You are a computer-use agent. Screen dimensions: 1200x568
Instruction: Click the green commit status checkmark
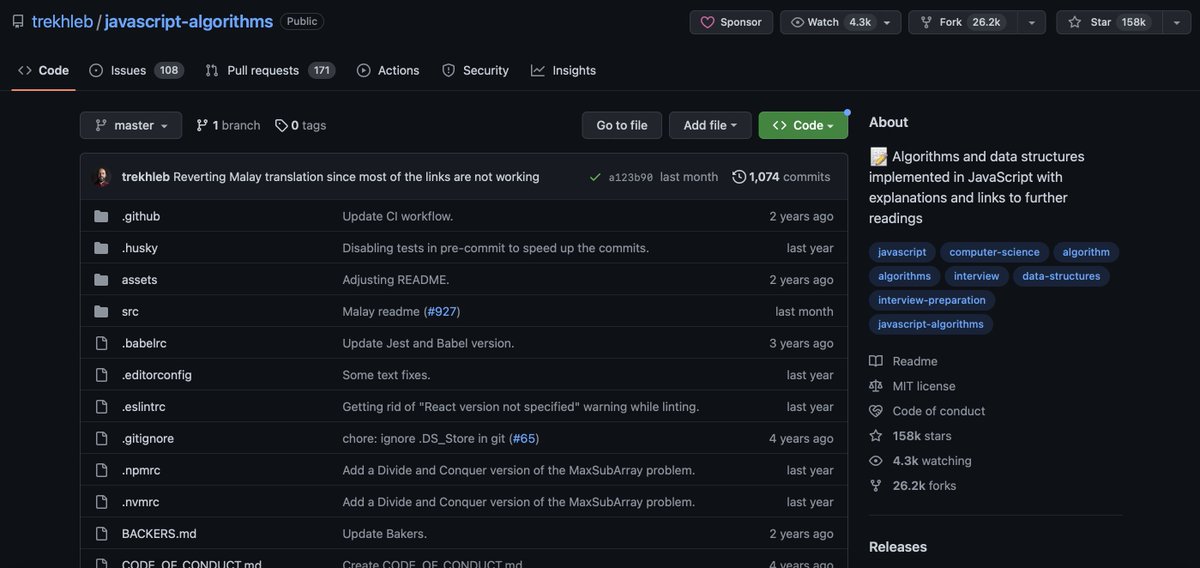tap(595, 177)
